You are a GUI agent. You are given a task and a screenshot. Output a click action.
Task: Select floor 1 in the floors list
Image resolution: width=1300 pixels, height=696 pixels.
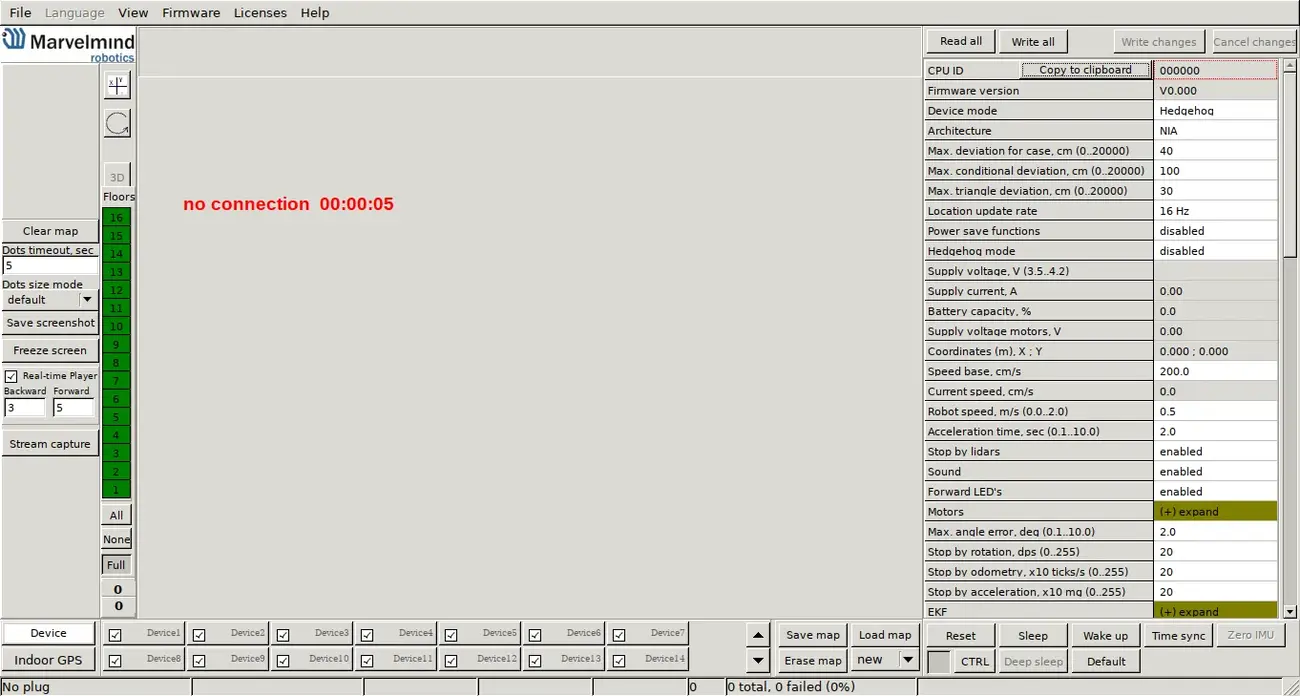pos(117,490)
